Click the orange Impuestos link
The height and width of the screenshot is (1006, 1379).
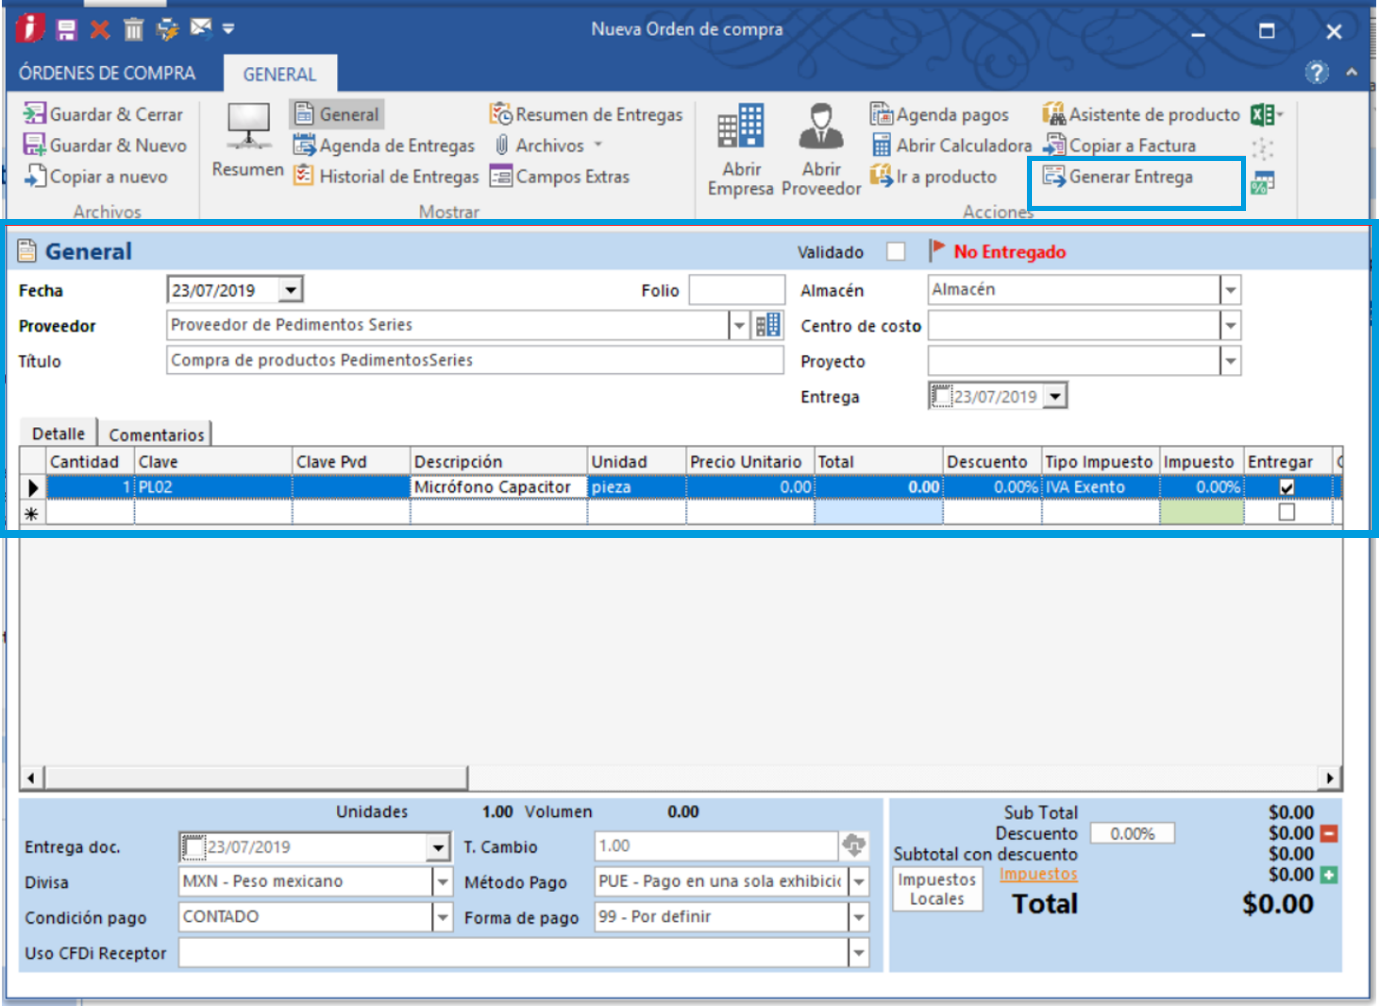tap(1038, 874)
